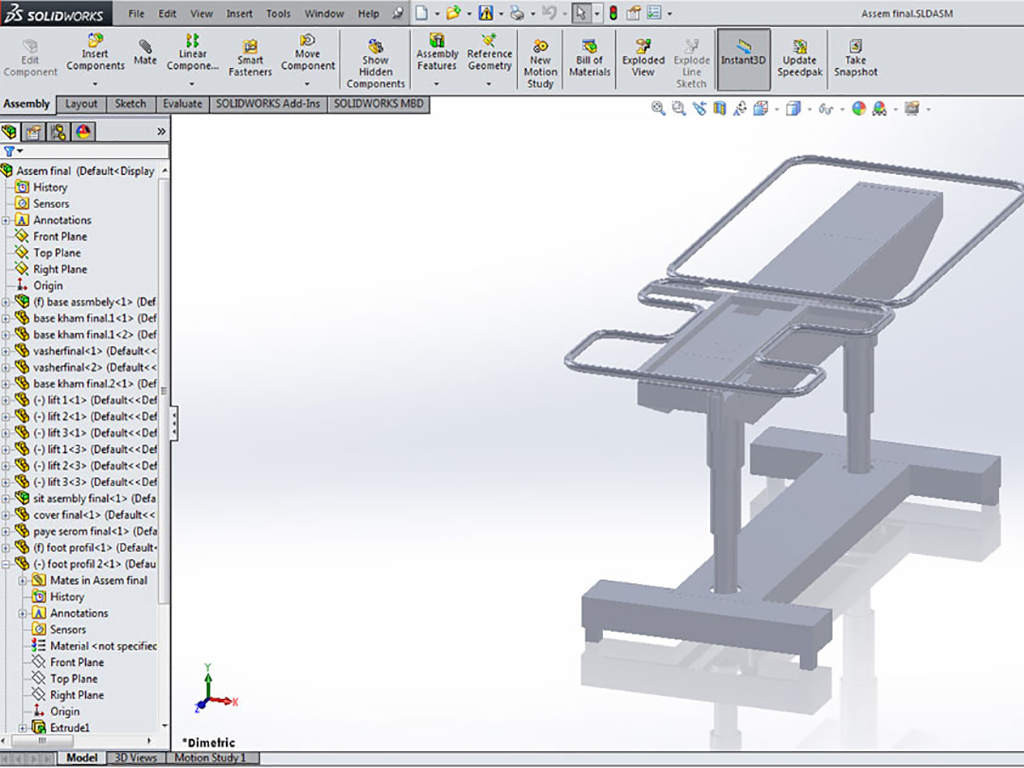Click Show Hidden Components icon
Image resolution: width=1024 pixels, height=768 pixels.
tap(376, 63)
